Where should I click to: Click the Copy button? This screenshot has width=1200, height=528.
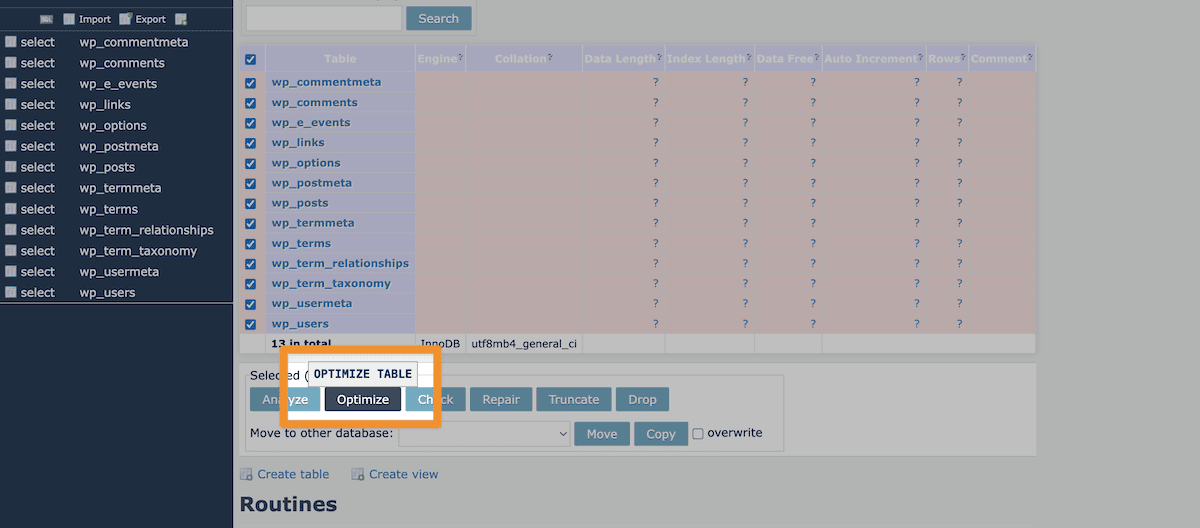(661, 433)
